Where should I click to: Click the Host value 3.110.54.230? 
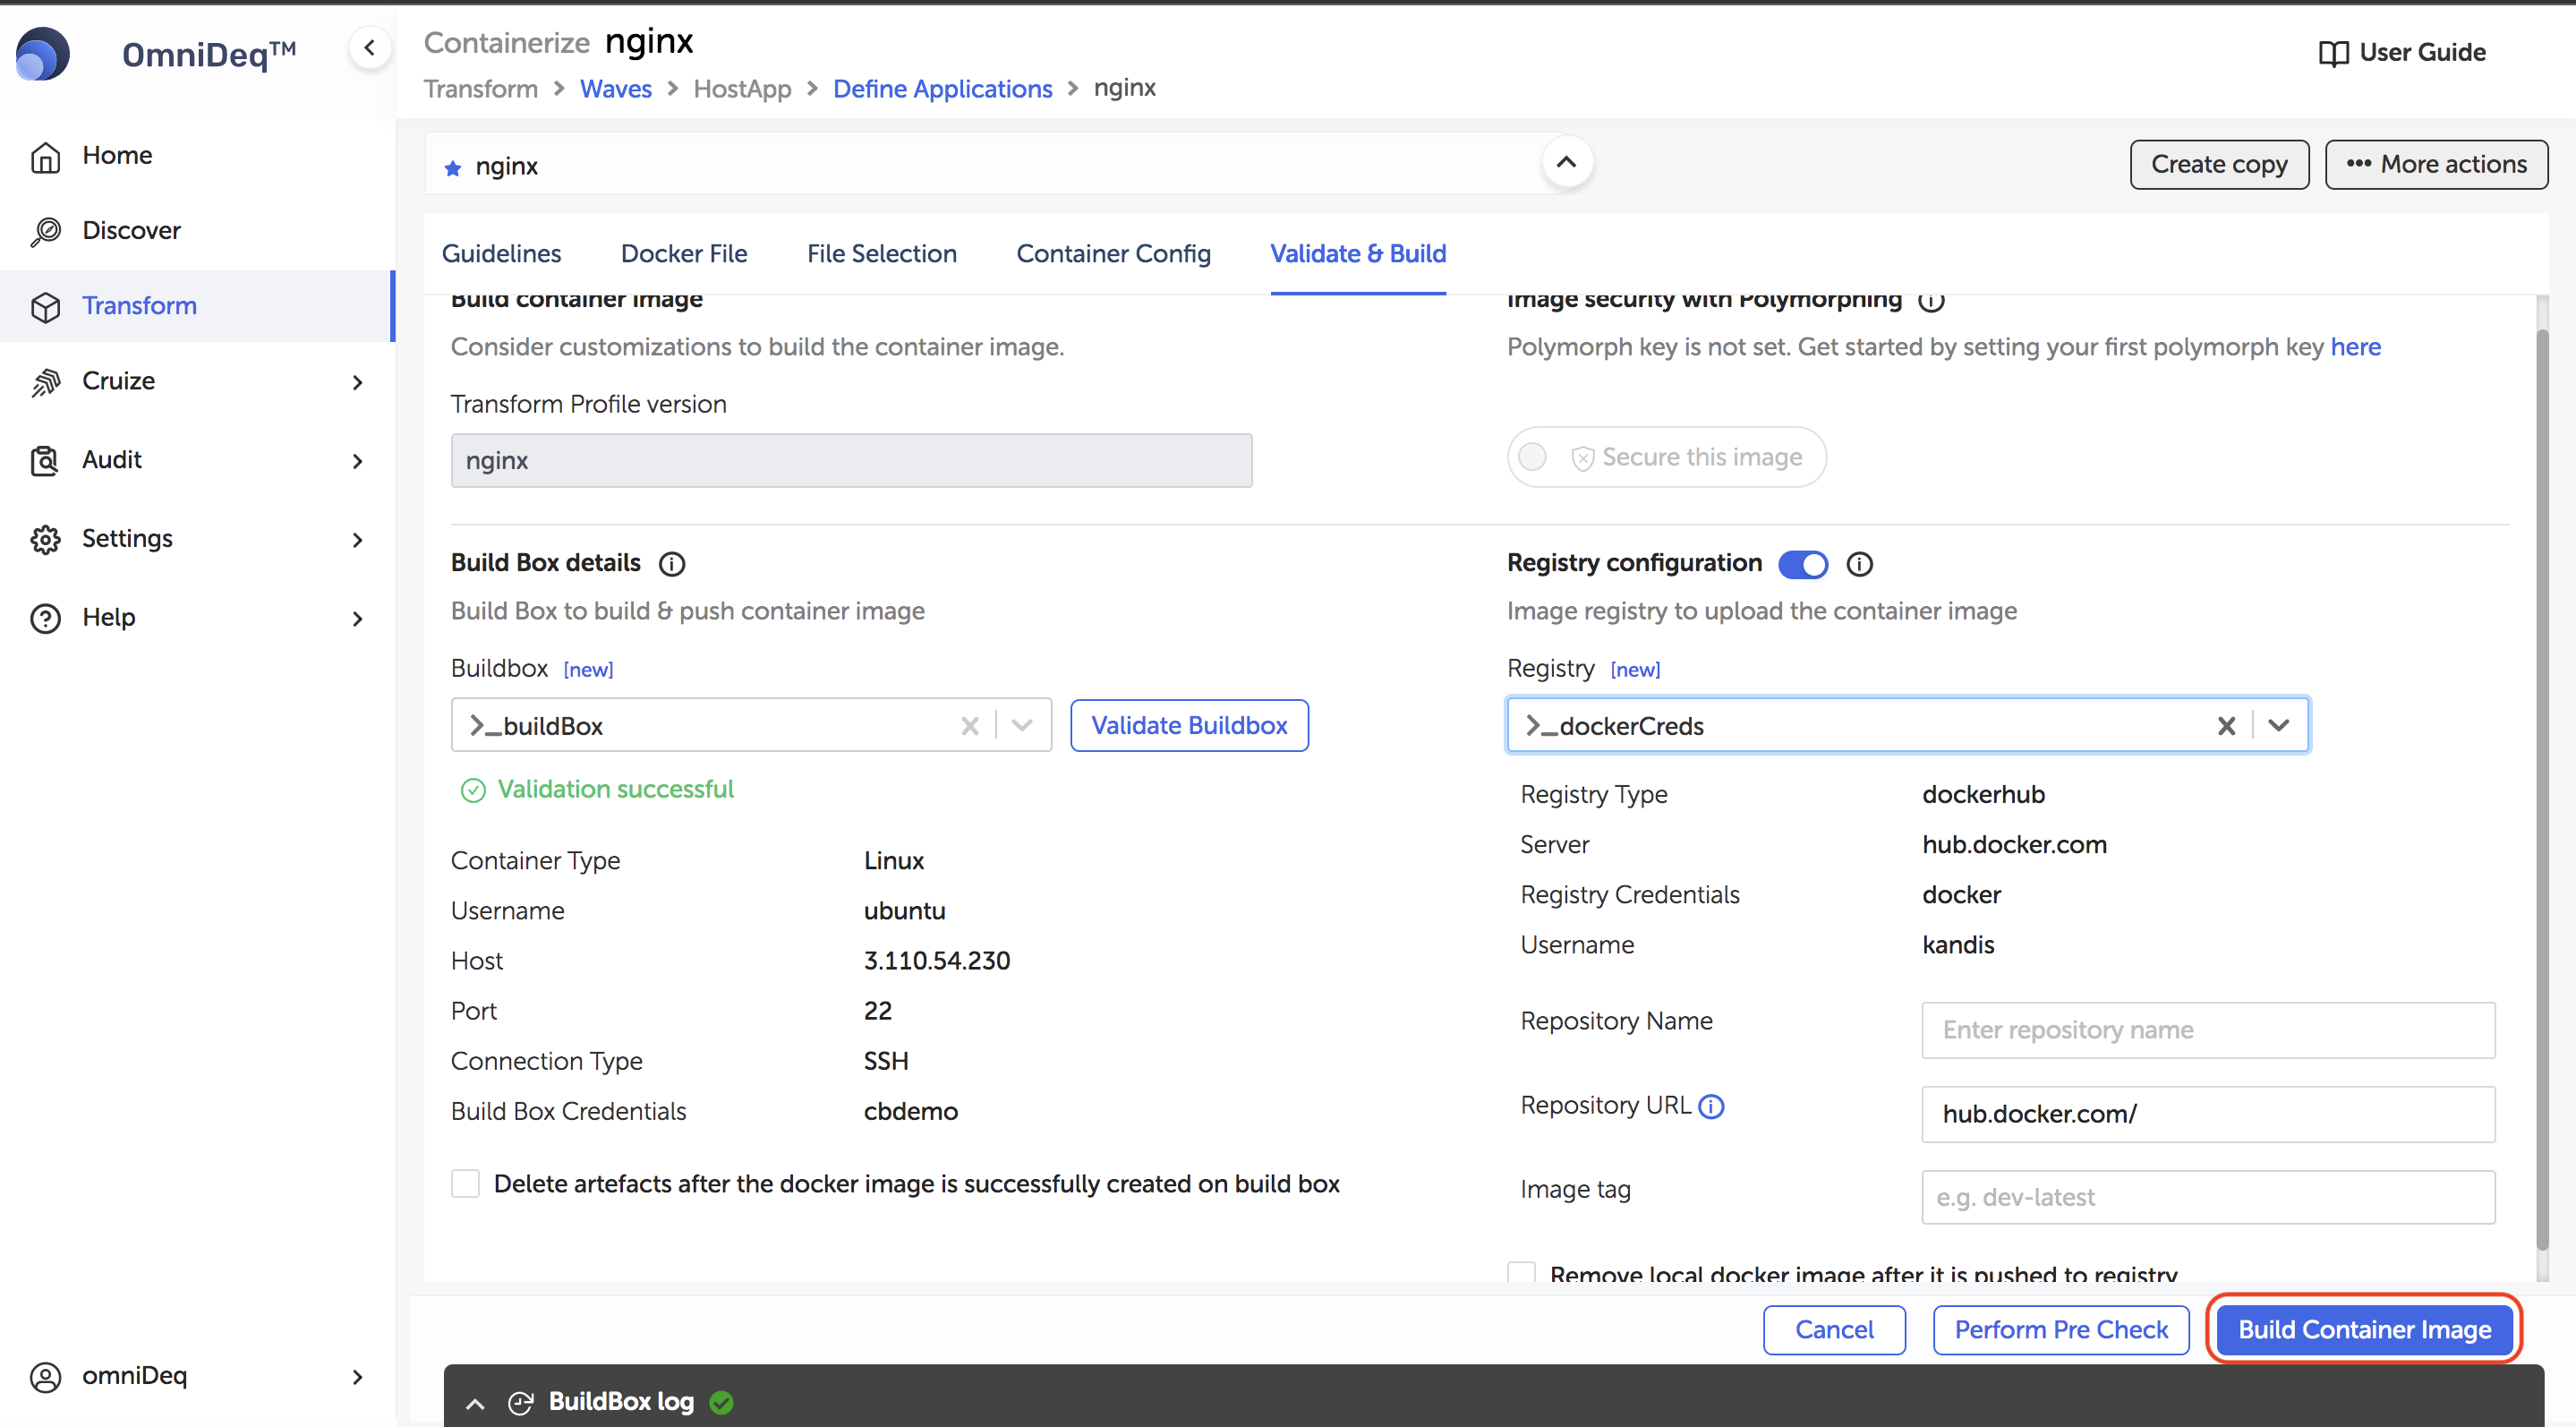pyautogui.click(x=936, y=961)
